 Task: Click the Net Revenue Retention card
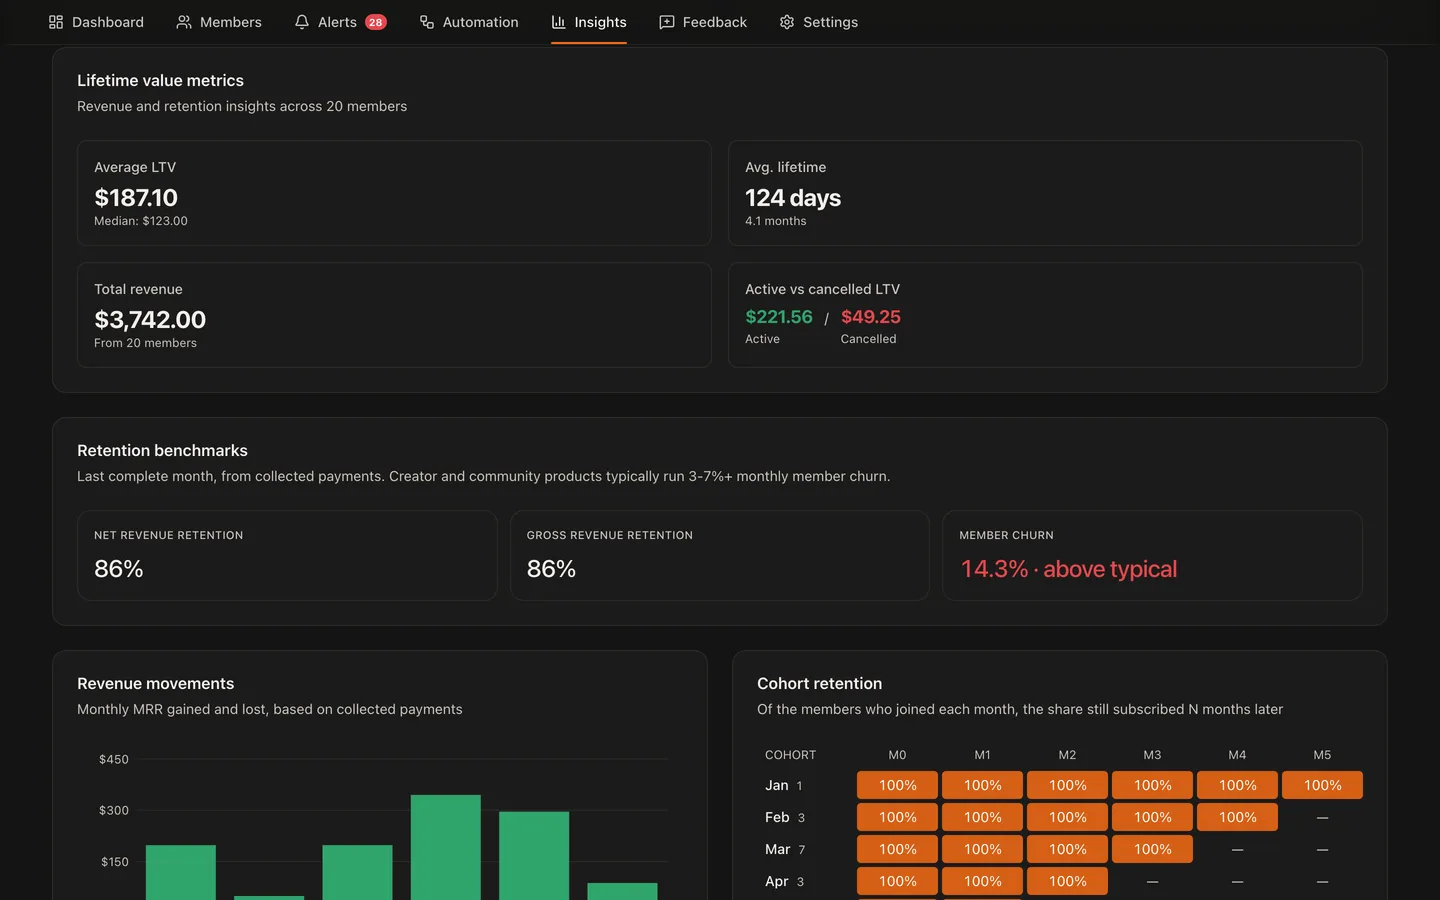[x=287, y=556]
